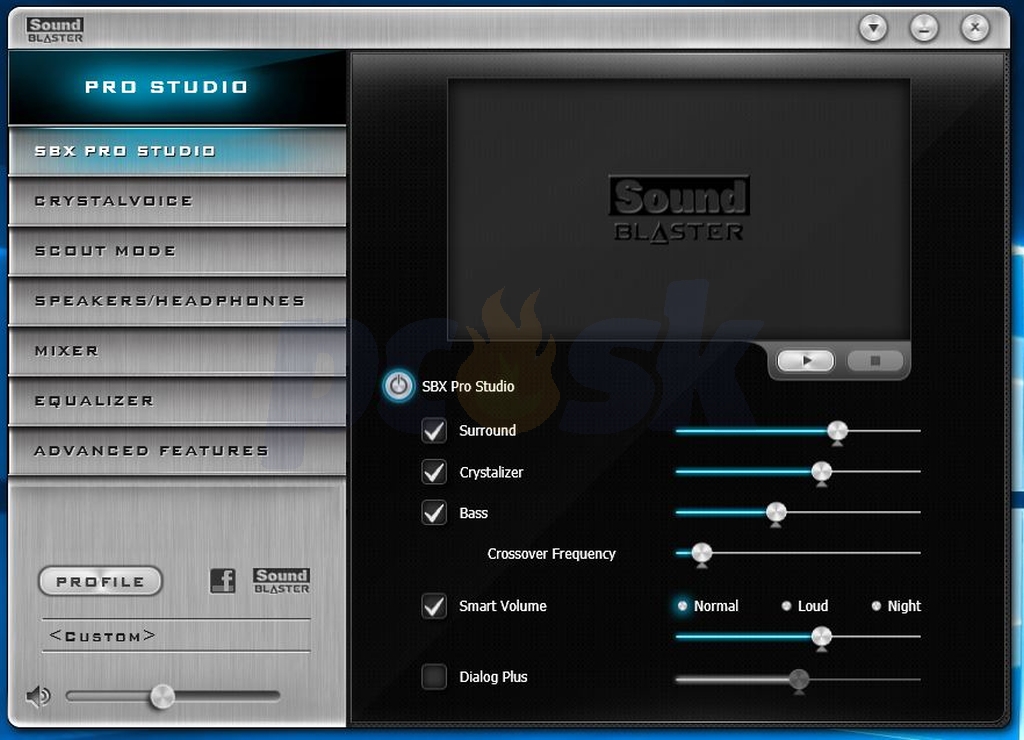The image size is (1024, 740).
Task: Click the Pro Studio header banner
Action: [x=177, y=87]
